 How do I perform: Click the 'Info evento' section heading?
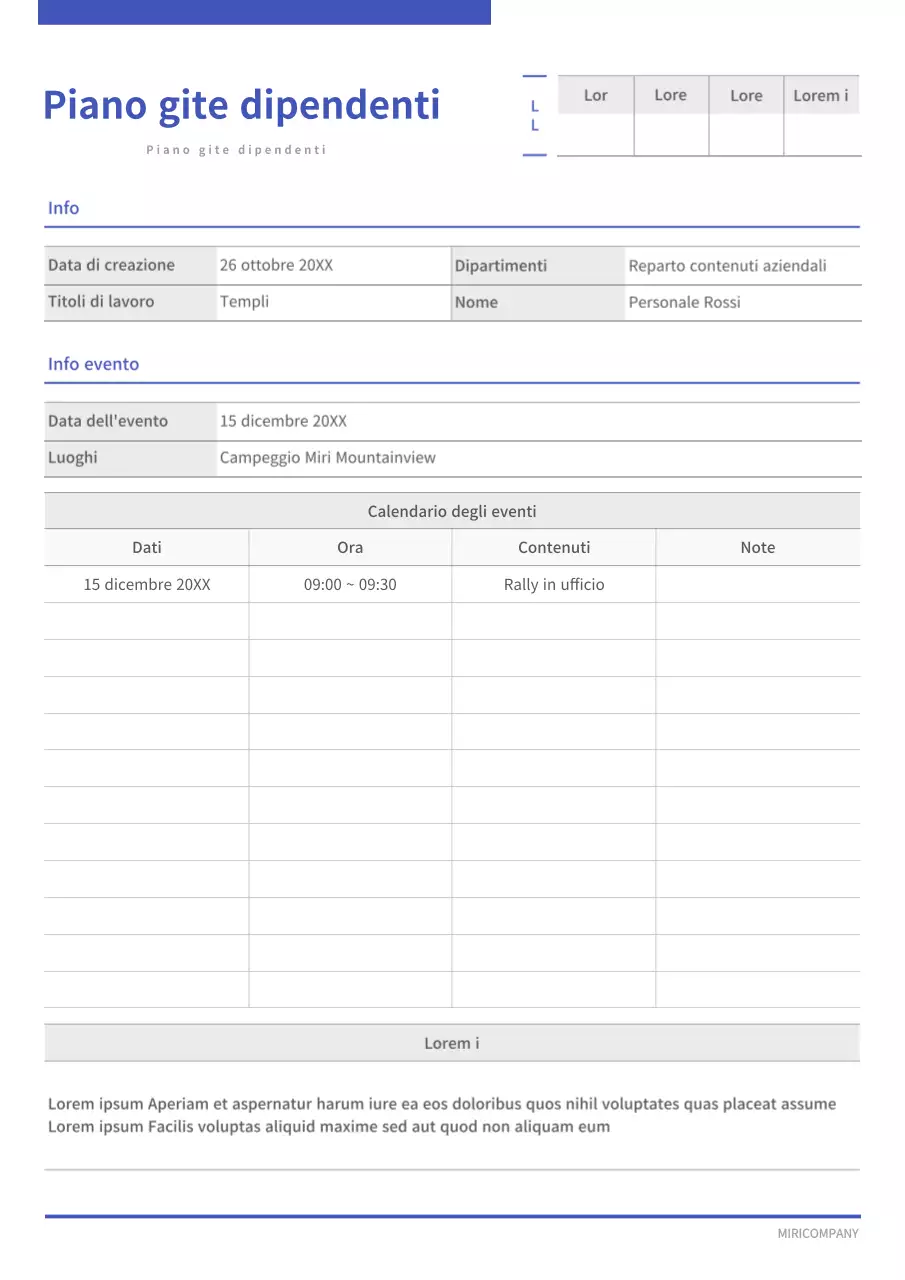pyautogui.click(x=93, y=364)
